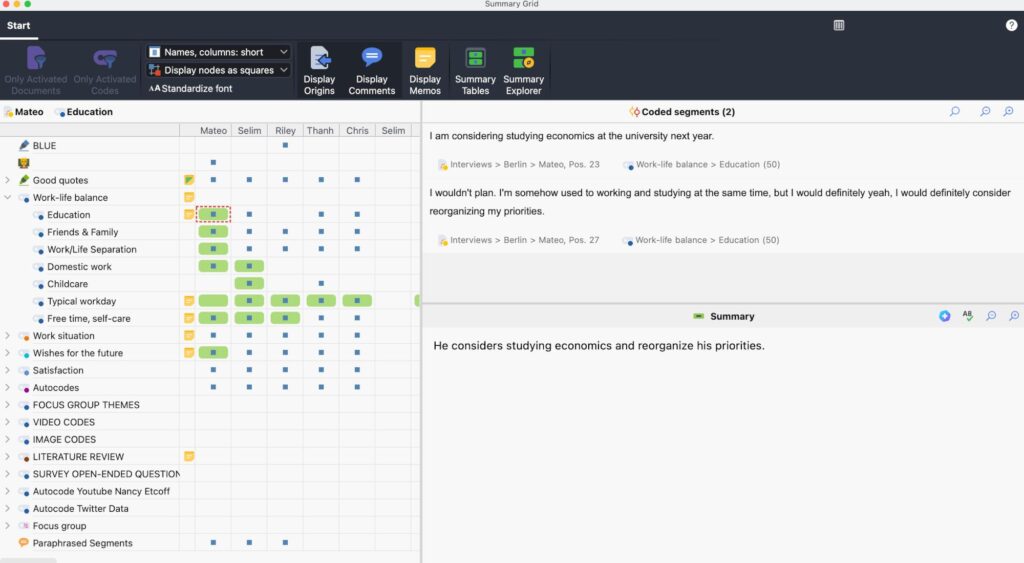Click the Mateo column header
The width and height of the screenshot is (1024, 563).
tap(214, 131)
